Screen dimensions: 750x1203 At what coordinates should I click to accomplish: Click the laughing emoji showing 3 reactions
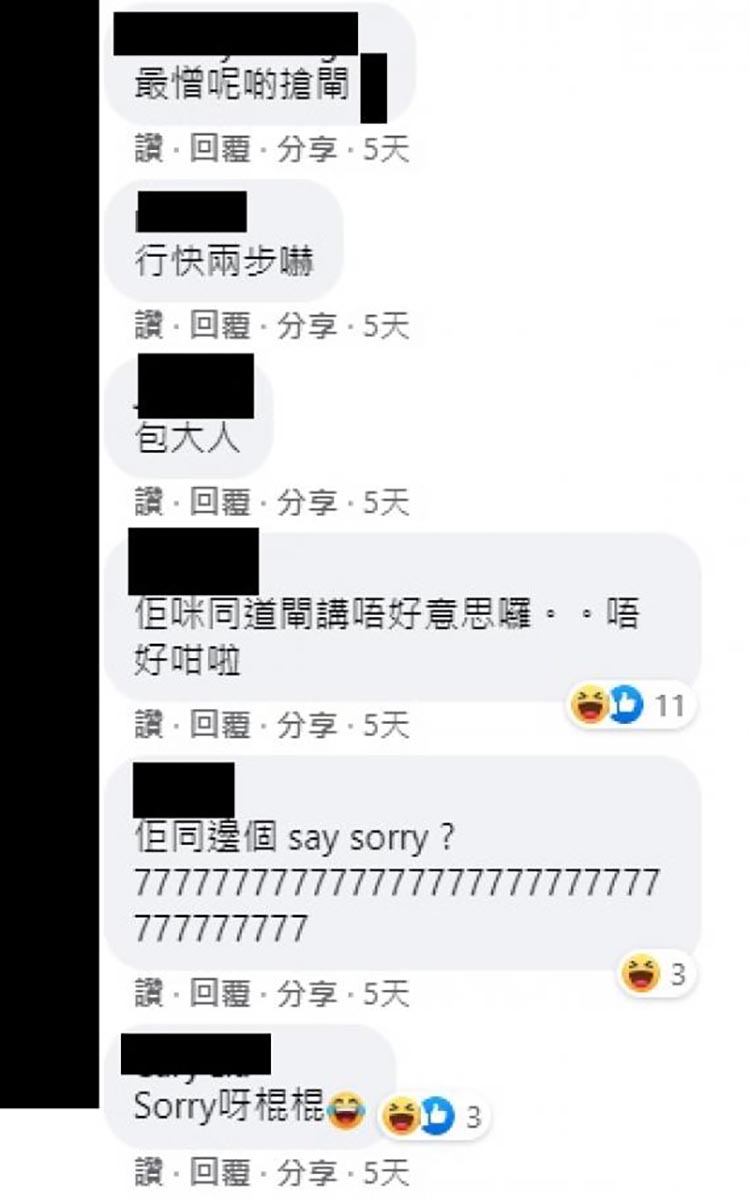click(640, 974)
